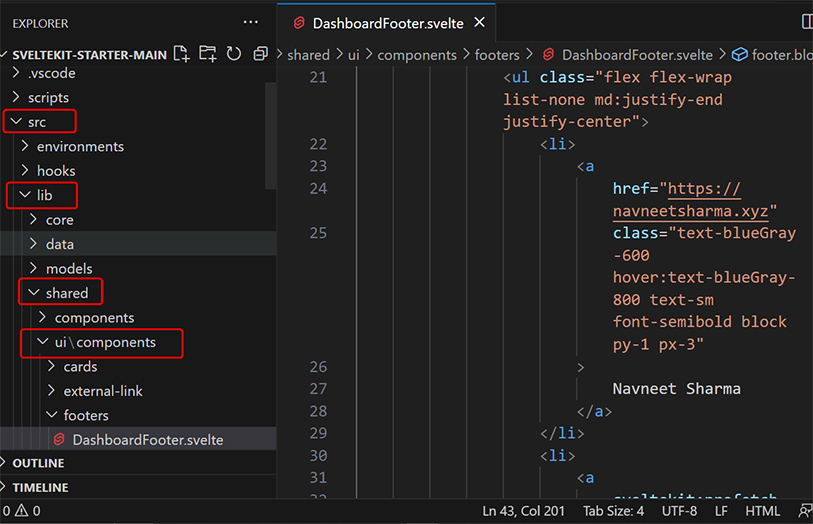813x524 pixels.
Task: Click the New File icon in Explorer
Action: pyautogui.click(x=182, y=53)
